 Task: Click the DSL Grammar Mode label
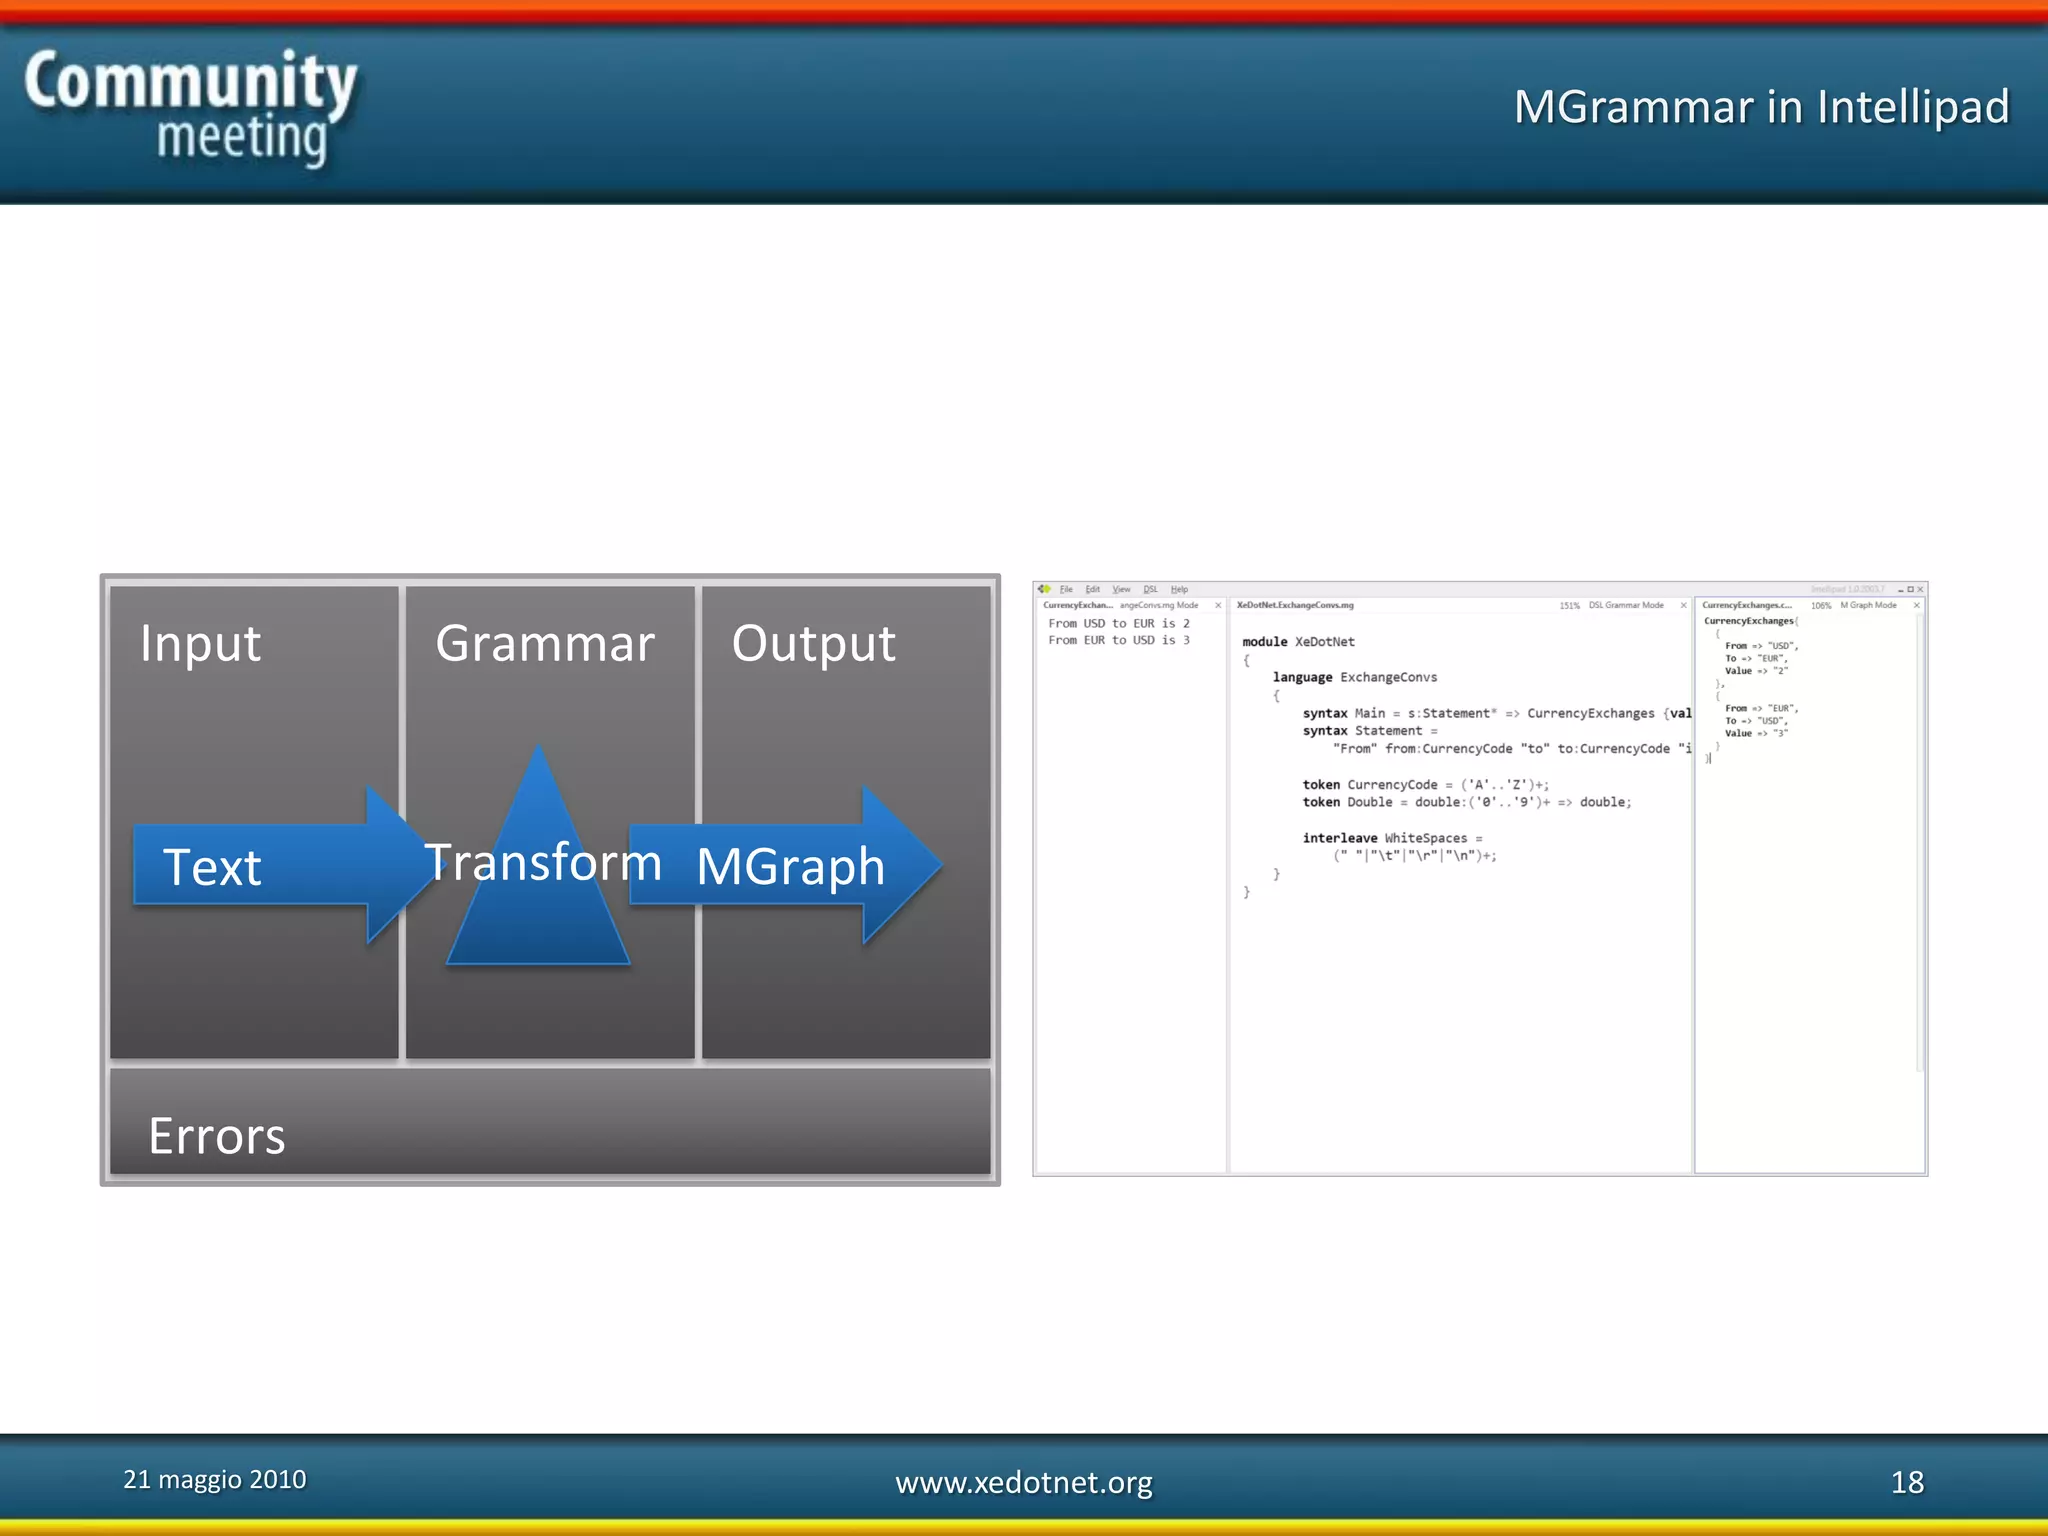pyautogui.click(x=1626, y=605)
